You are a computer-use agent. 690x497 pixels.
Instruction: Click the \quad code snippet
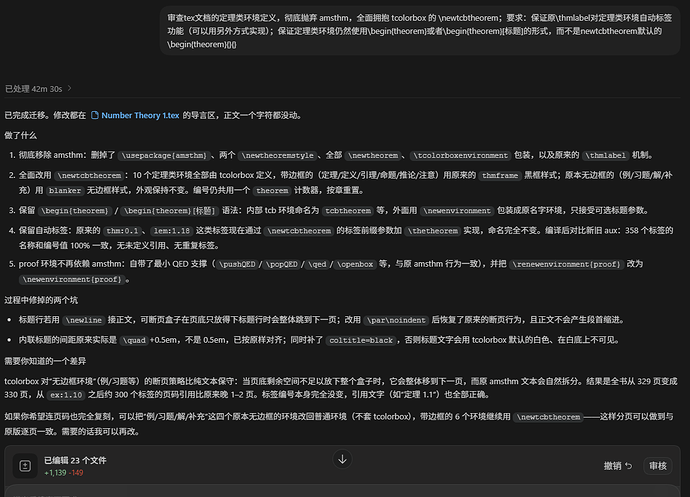tap(134, 340)
